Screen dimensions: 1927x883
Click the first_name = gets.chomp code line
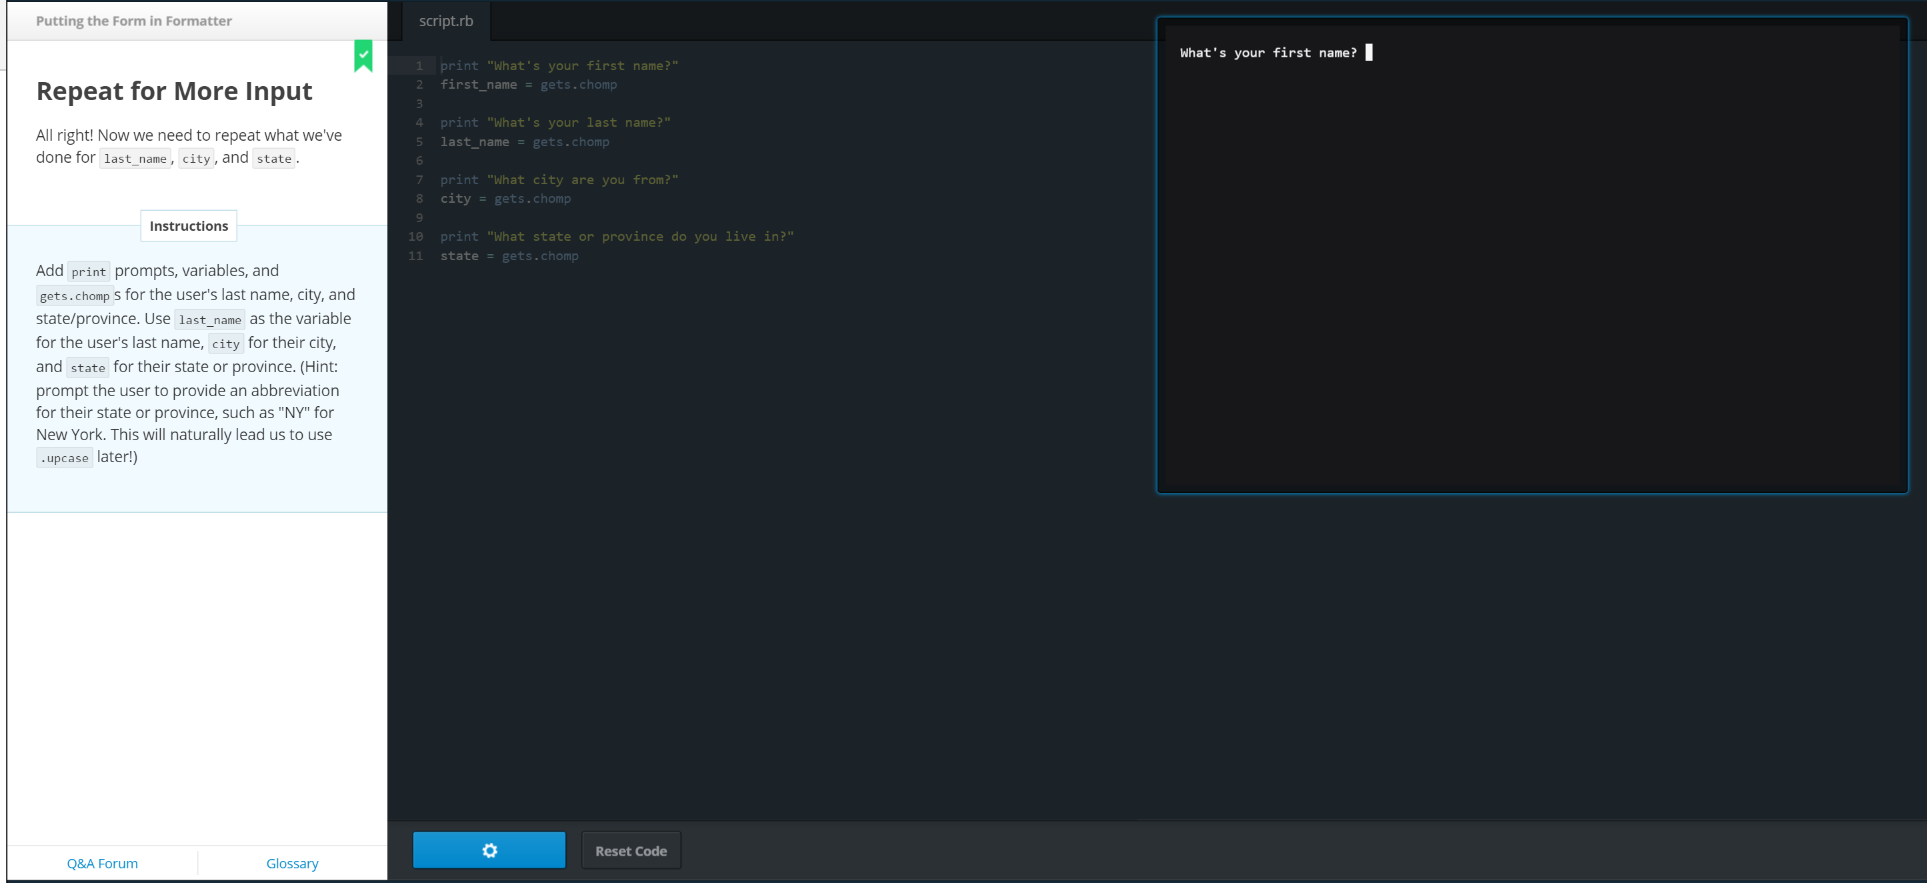tap(528, 85)
